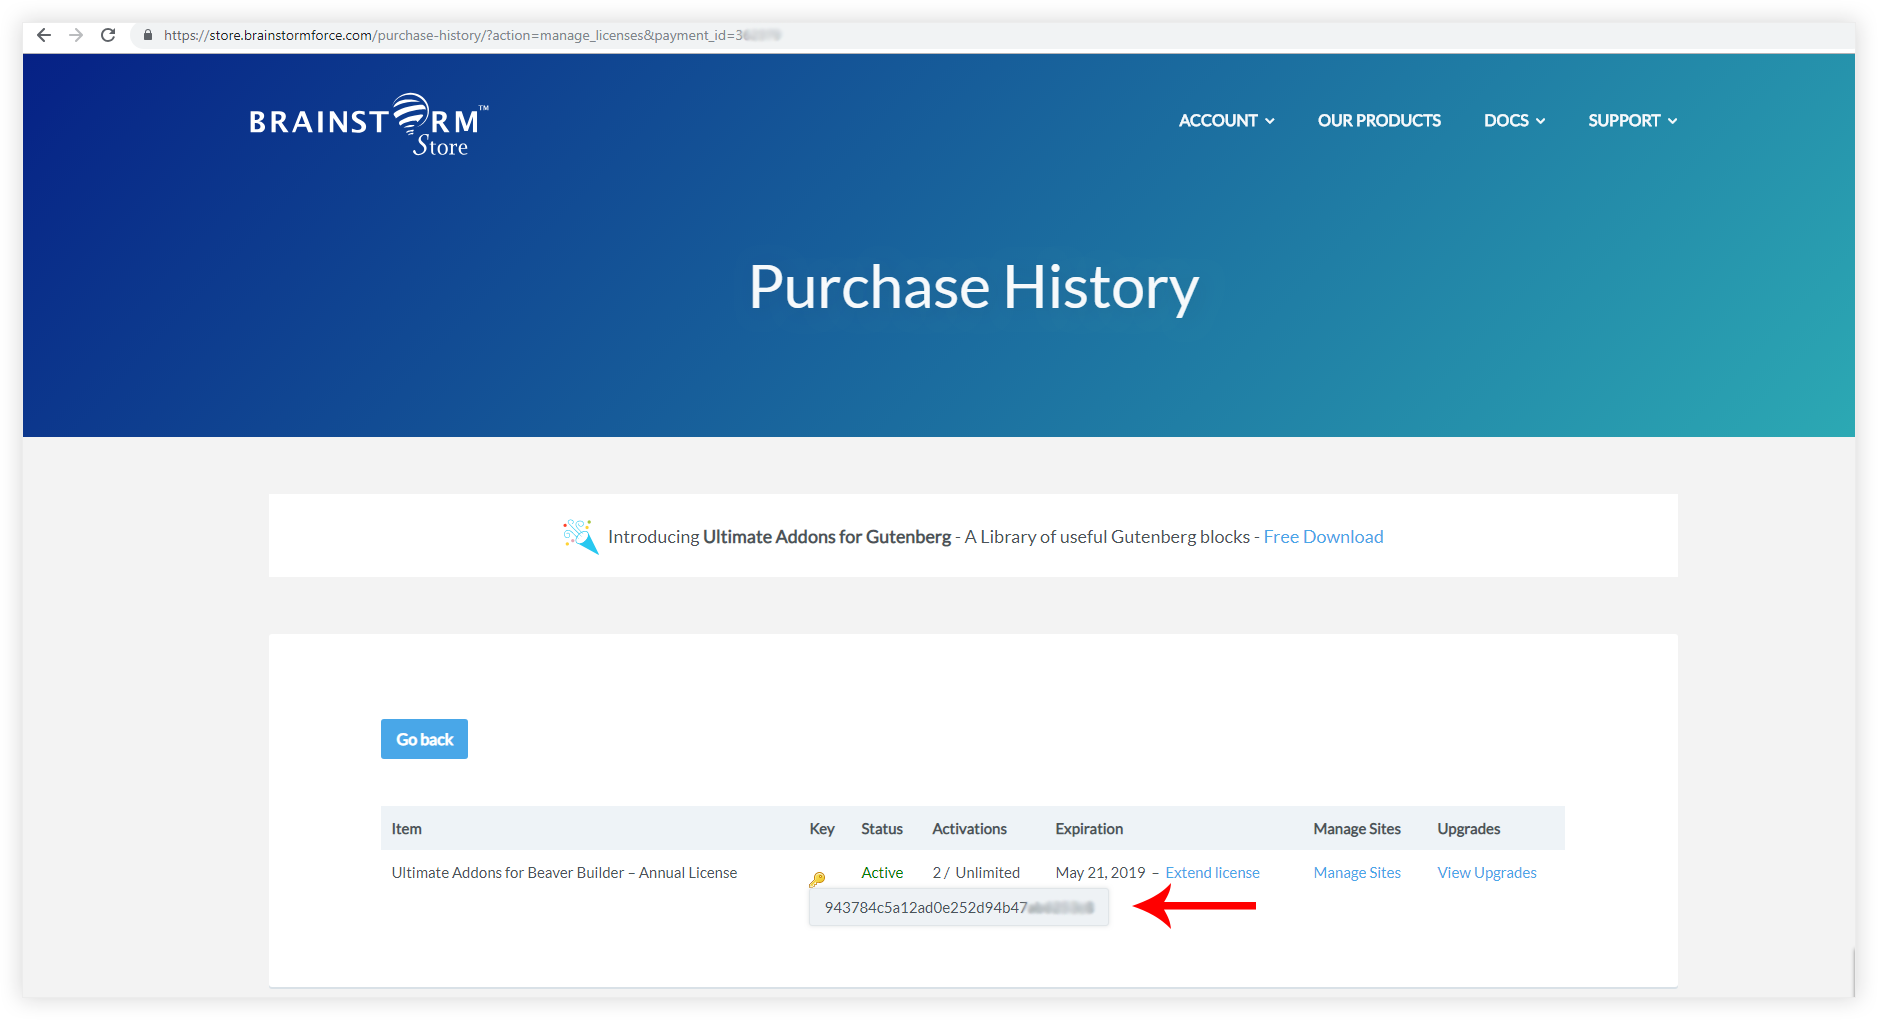This screenshot has height=1020, width=1878.
Task: Open the Manage Sites link in the row
Action: click(1357, 873)
